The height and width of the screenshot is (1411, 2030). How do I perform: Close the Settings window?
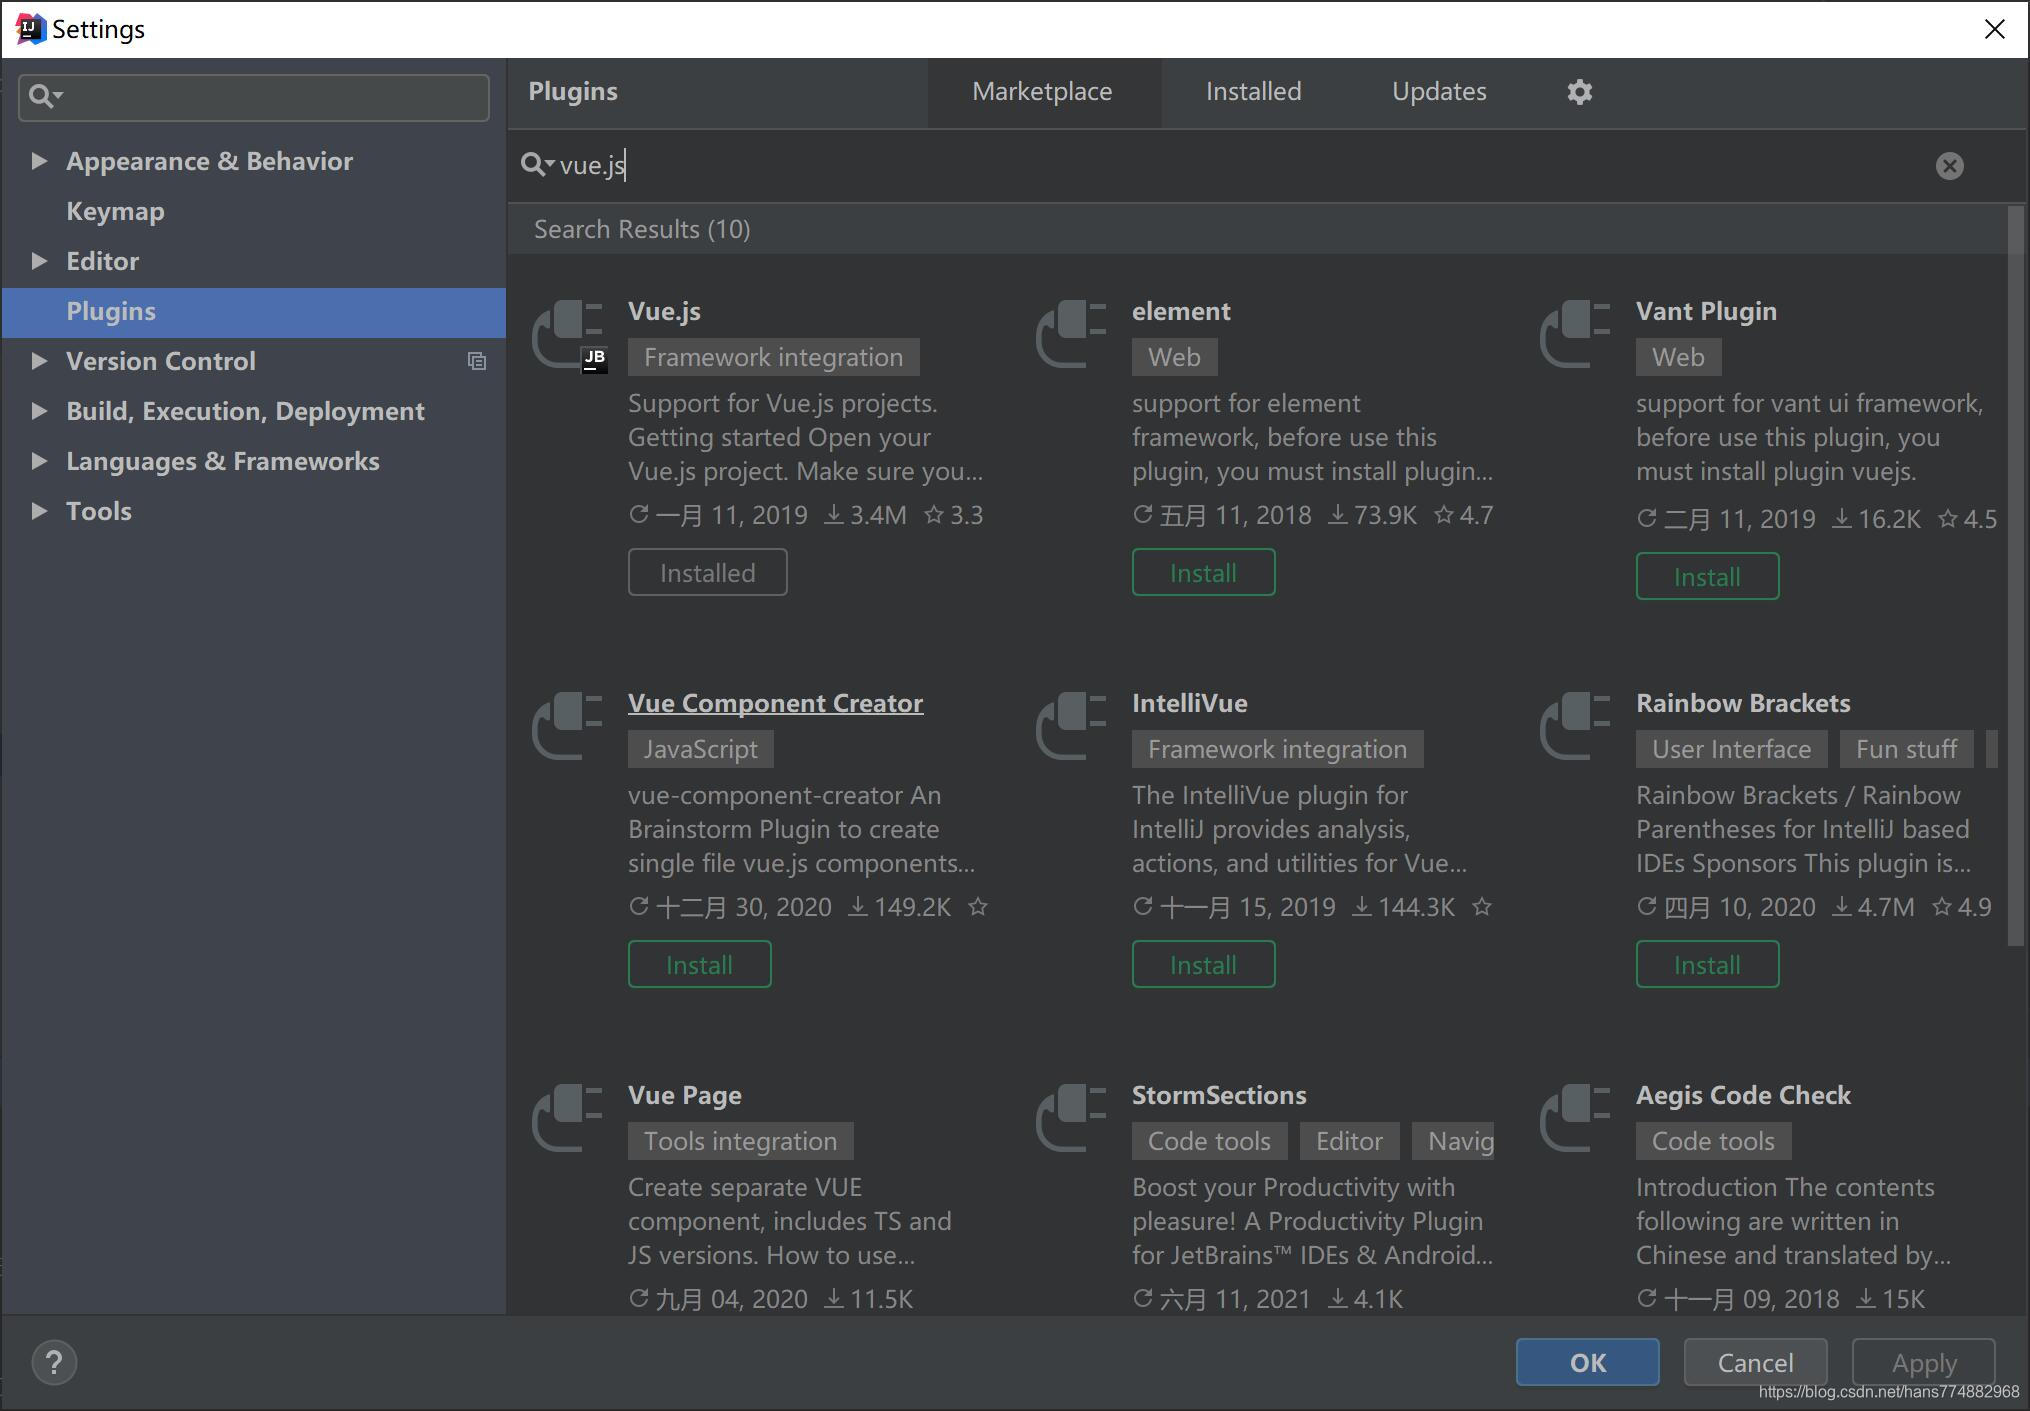pos(1994,29)
